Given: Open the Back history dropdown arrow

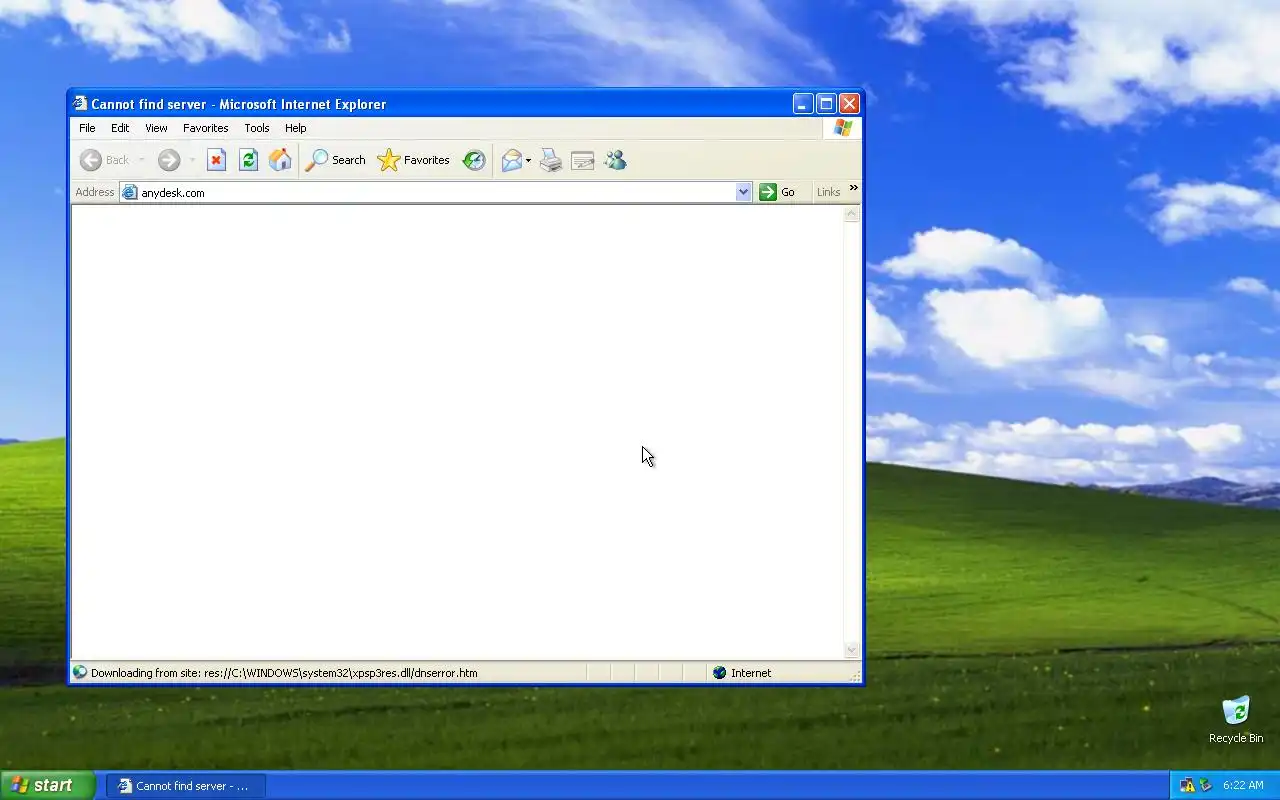Looking at the screenshot, I should tap(141, 160).
